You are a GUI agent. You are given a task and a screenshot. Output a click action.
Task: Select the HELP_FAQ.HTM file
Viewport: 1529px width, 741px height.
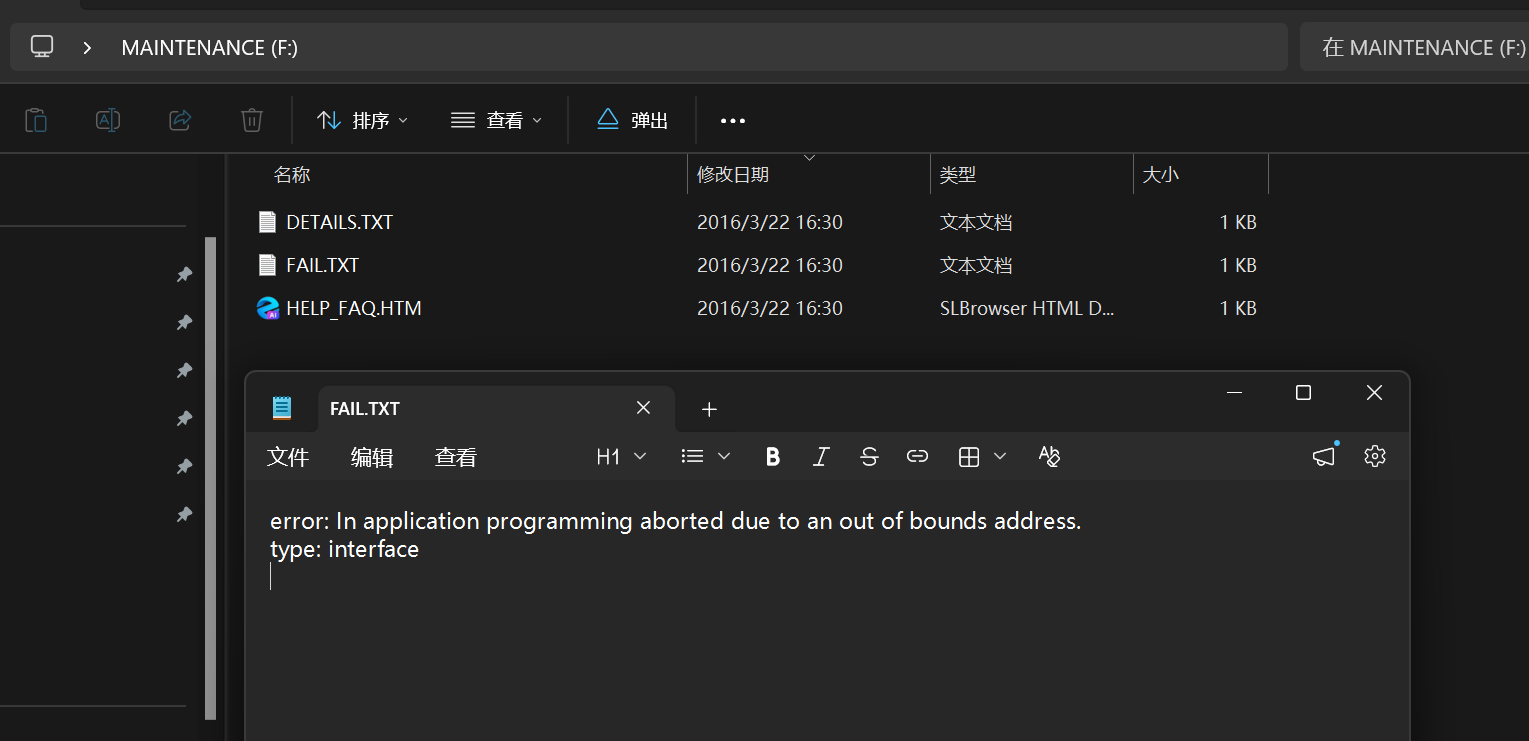click(353, 308)
